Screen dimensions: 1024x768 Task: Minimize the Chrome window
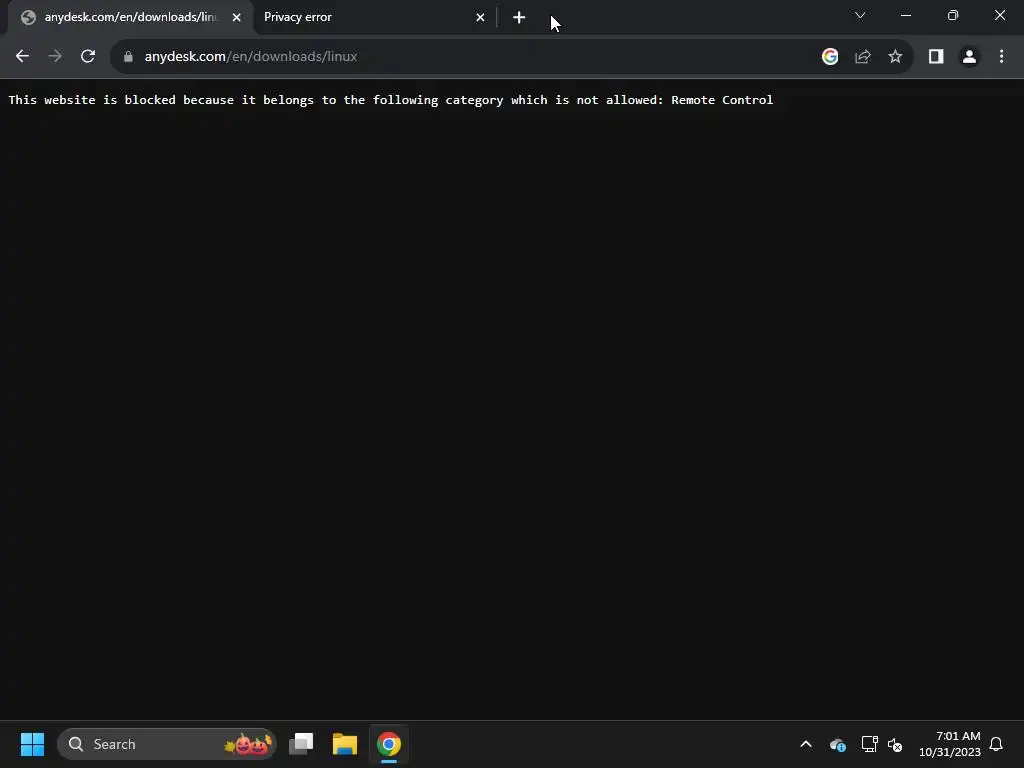(906, 15)
